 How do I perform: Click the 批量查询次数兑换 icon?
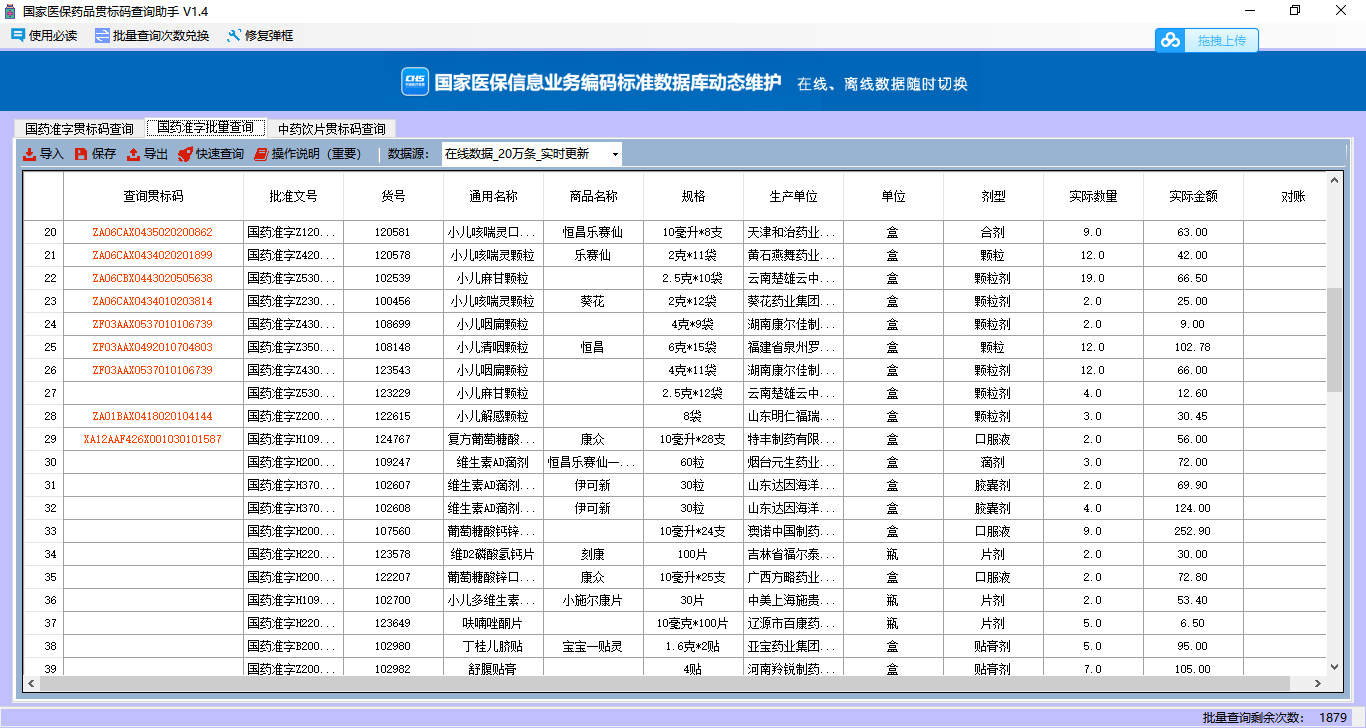click(102, 35)
